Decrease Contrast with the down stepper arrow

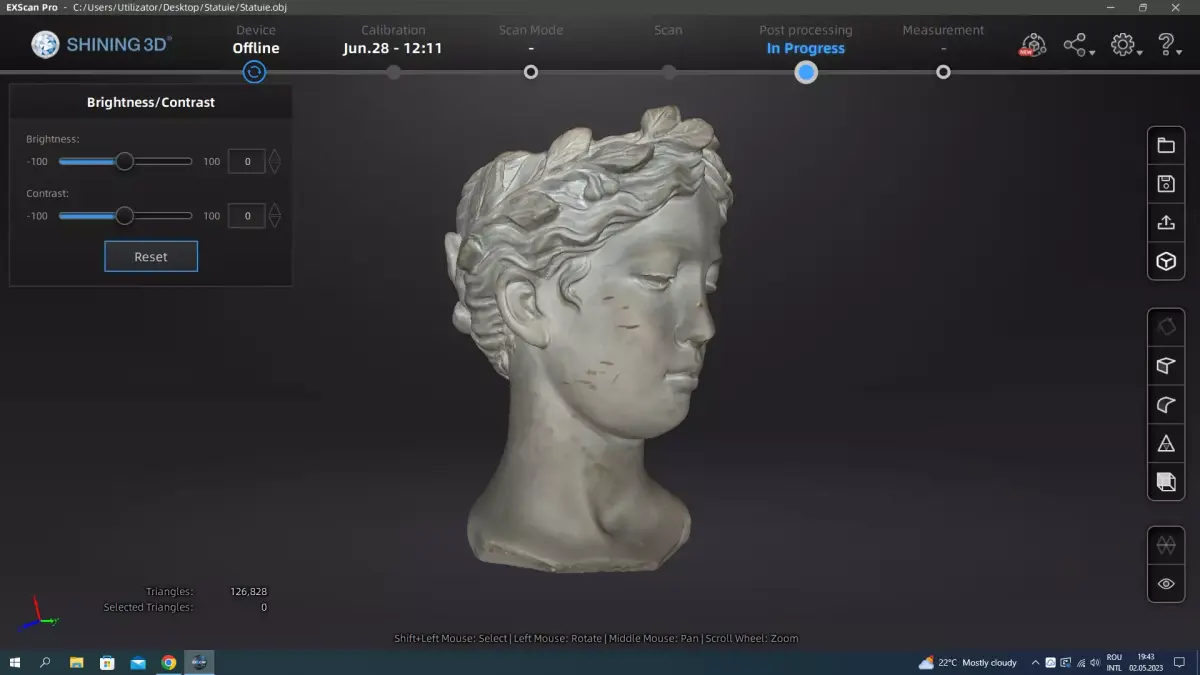point(275,221)
